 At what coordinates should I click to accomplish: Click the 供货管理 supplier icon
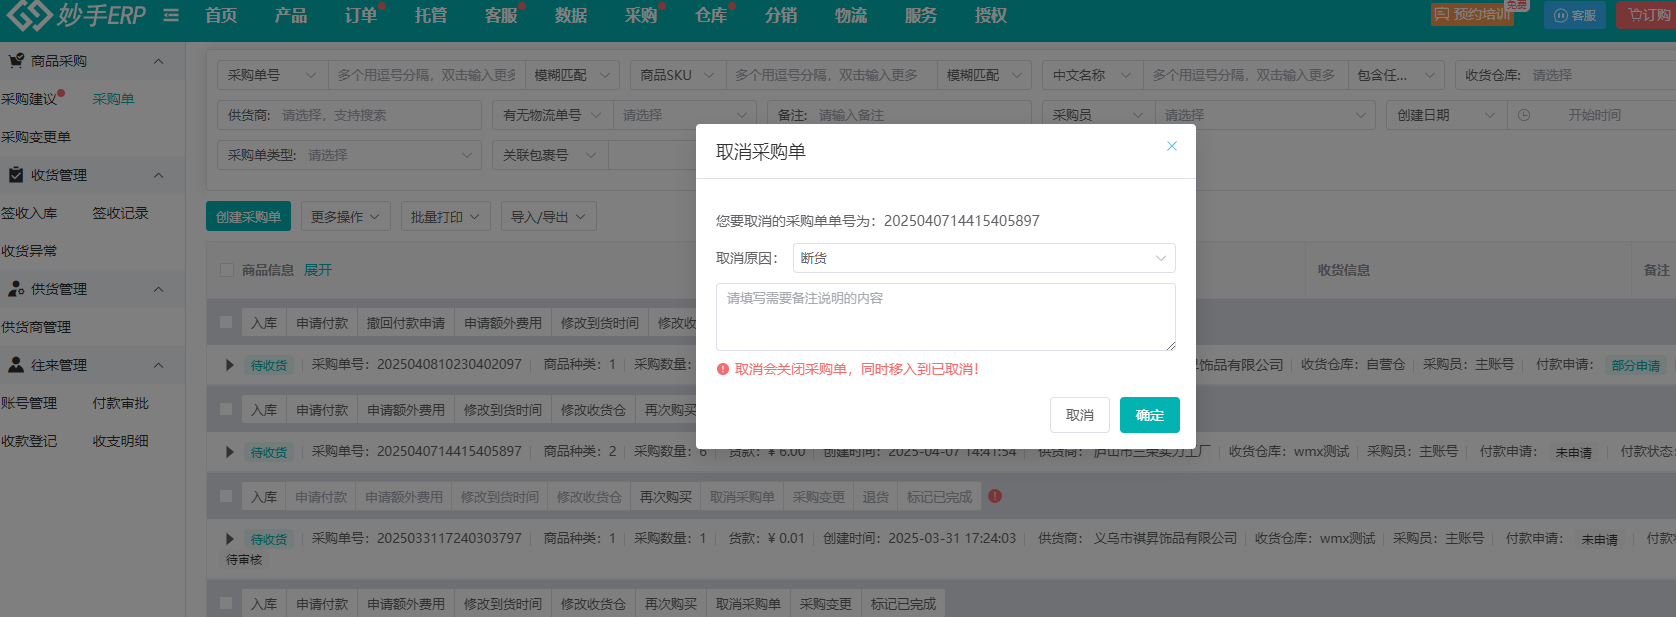[x=16, y=289]
